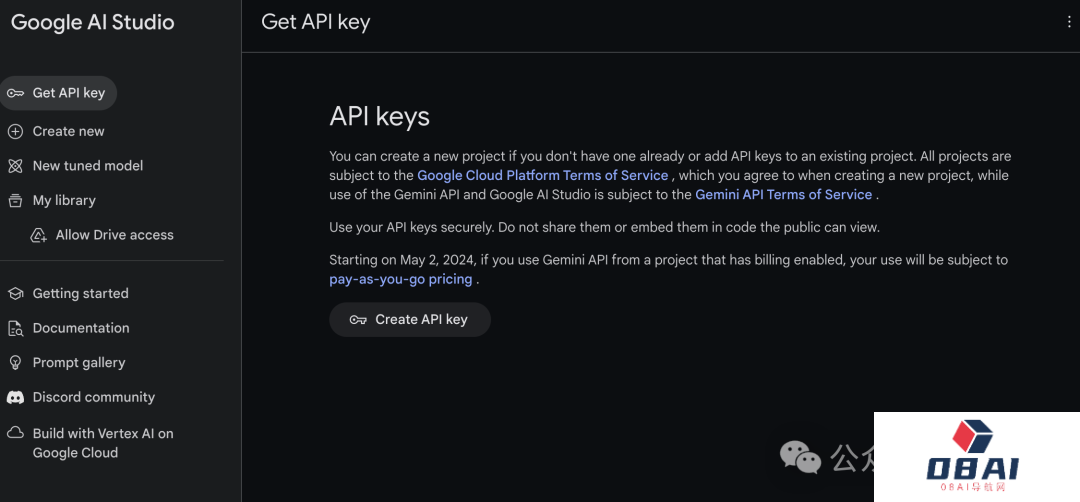Click the Documentation icon in sidebar

tap(15, 328)
